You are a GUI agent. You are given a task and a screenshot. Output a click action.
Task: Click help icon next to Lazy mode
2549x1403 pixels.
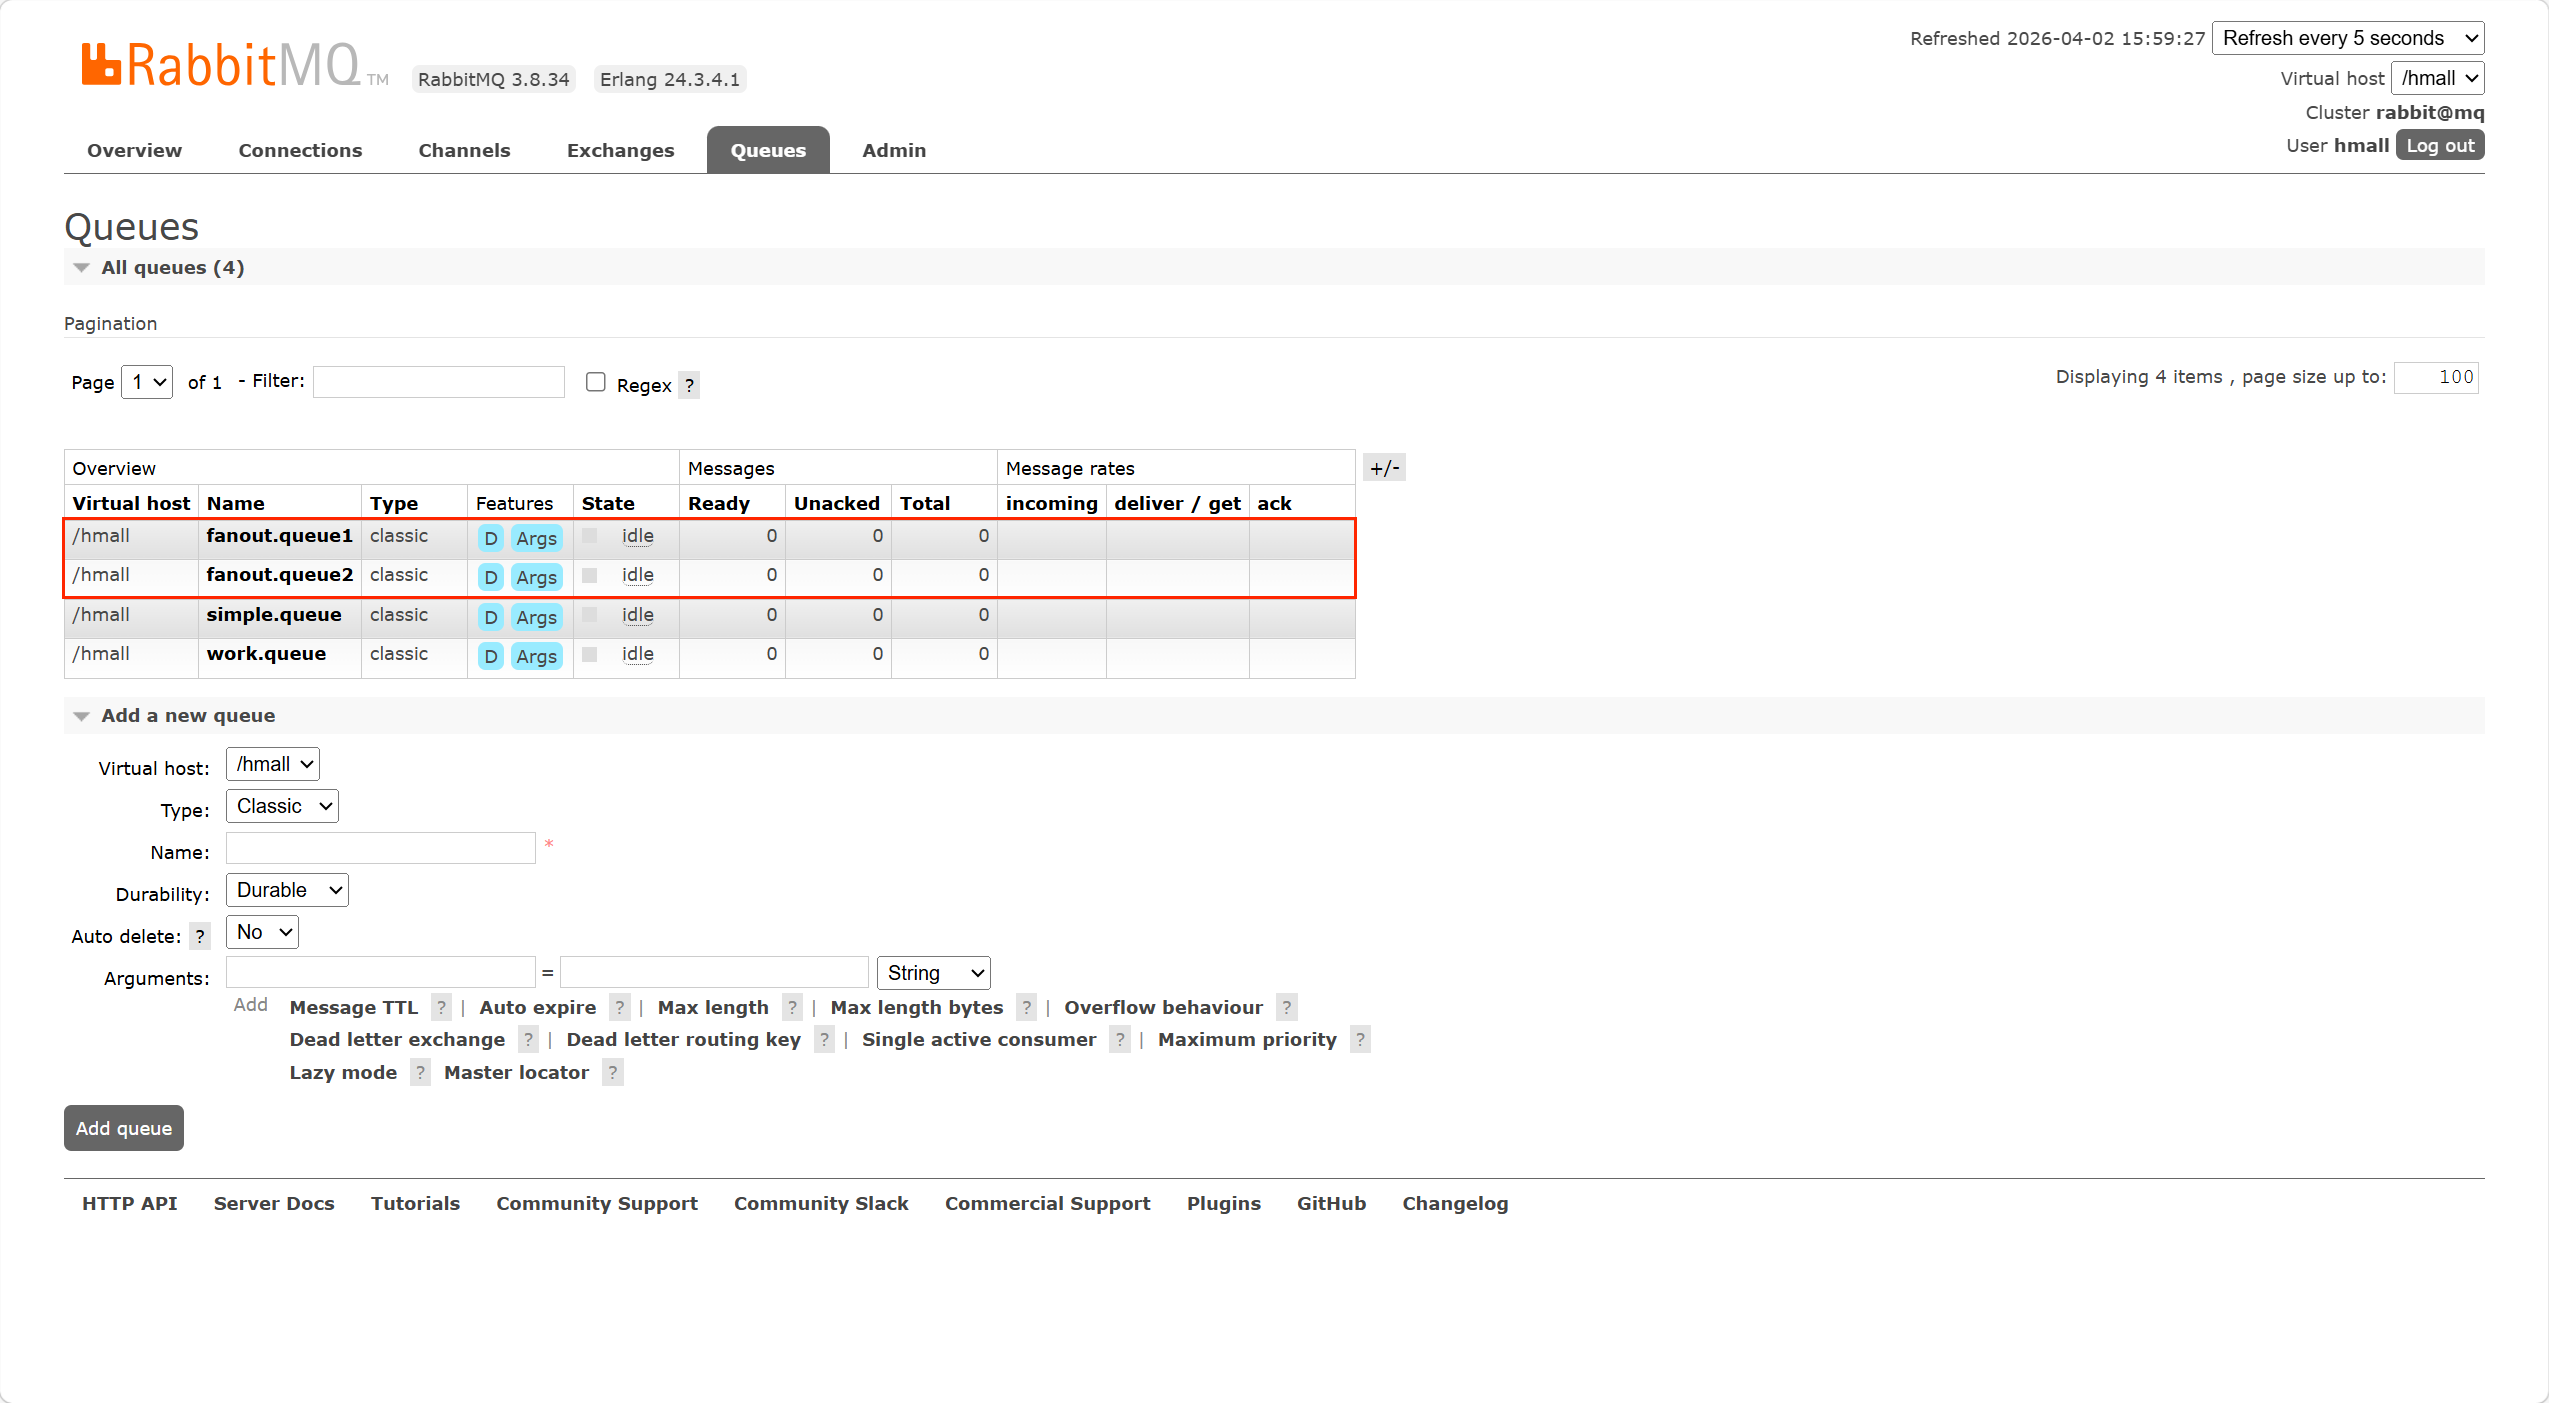(x=420, y=1072)
